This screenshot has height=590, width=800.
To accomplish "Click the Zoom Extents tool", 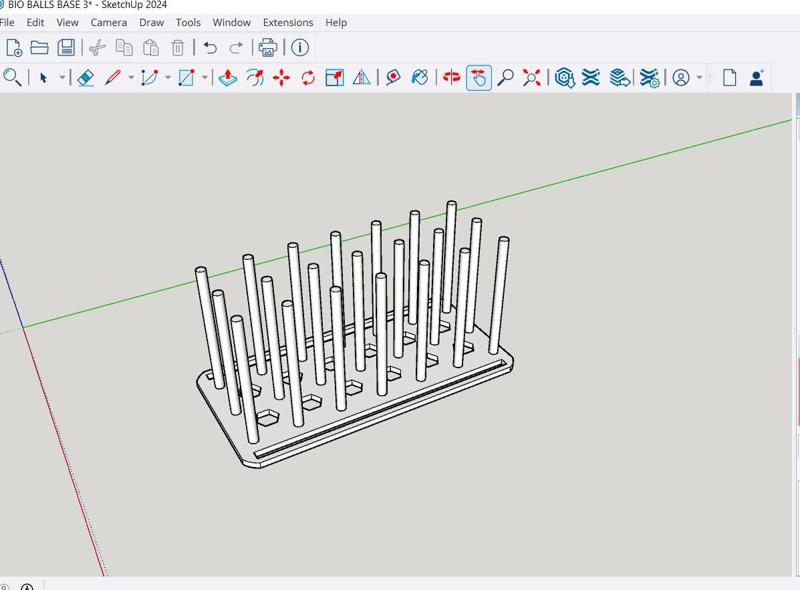I will tap(532, 78).
